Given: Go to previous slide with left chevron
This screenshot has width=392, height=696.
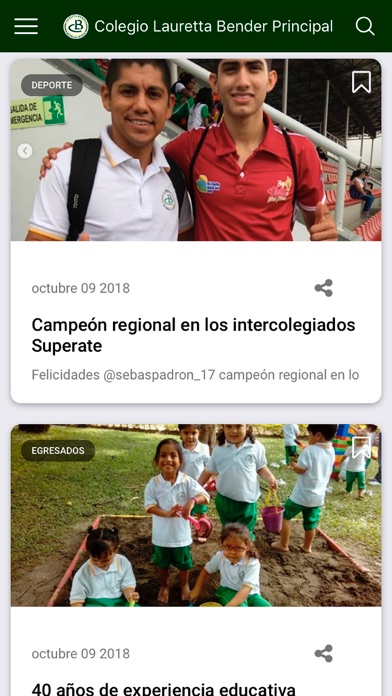Looking at the screenshot, I should tap(25, 151).
